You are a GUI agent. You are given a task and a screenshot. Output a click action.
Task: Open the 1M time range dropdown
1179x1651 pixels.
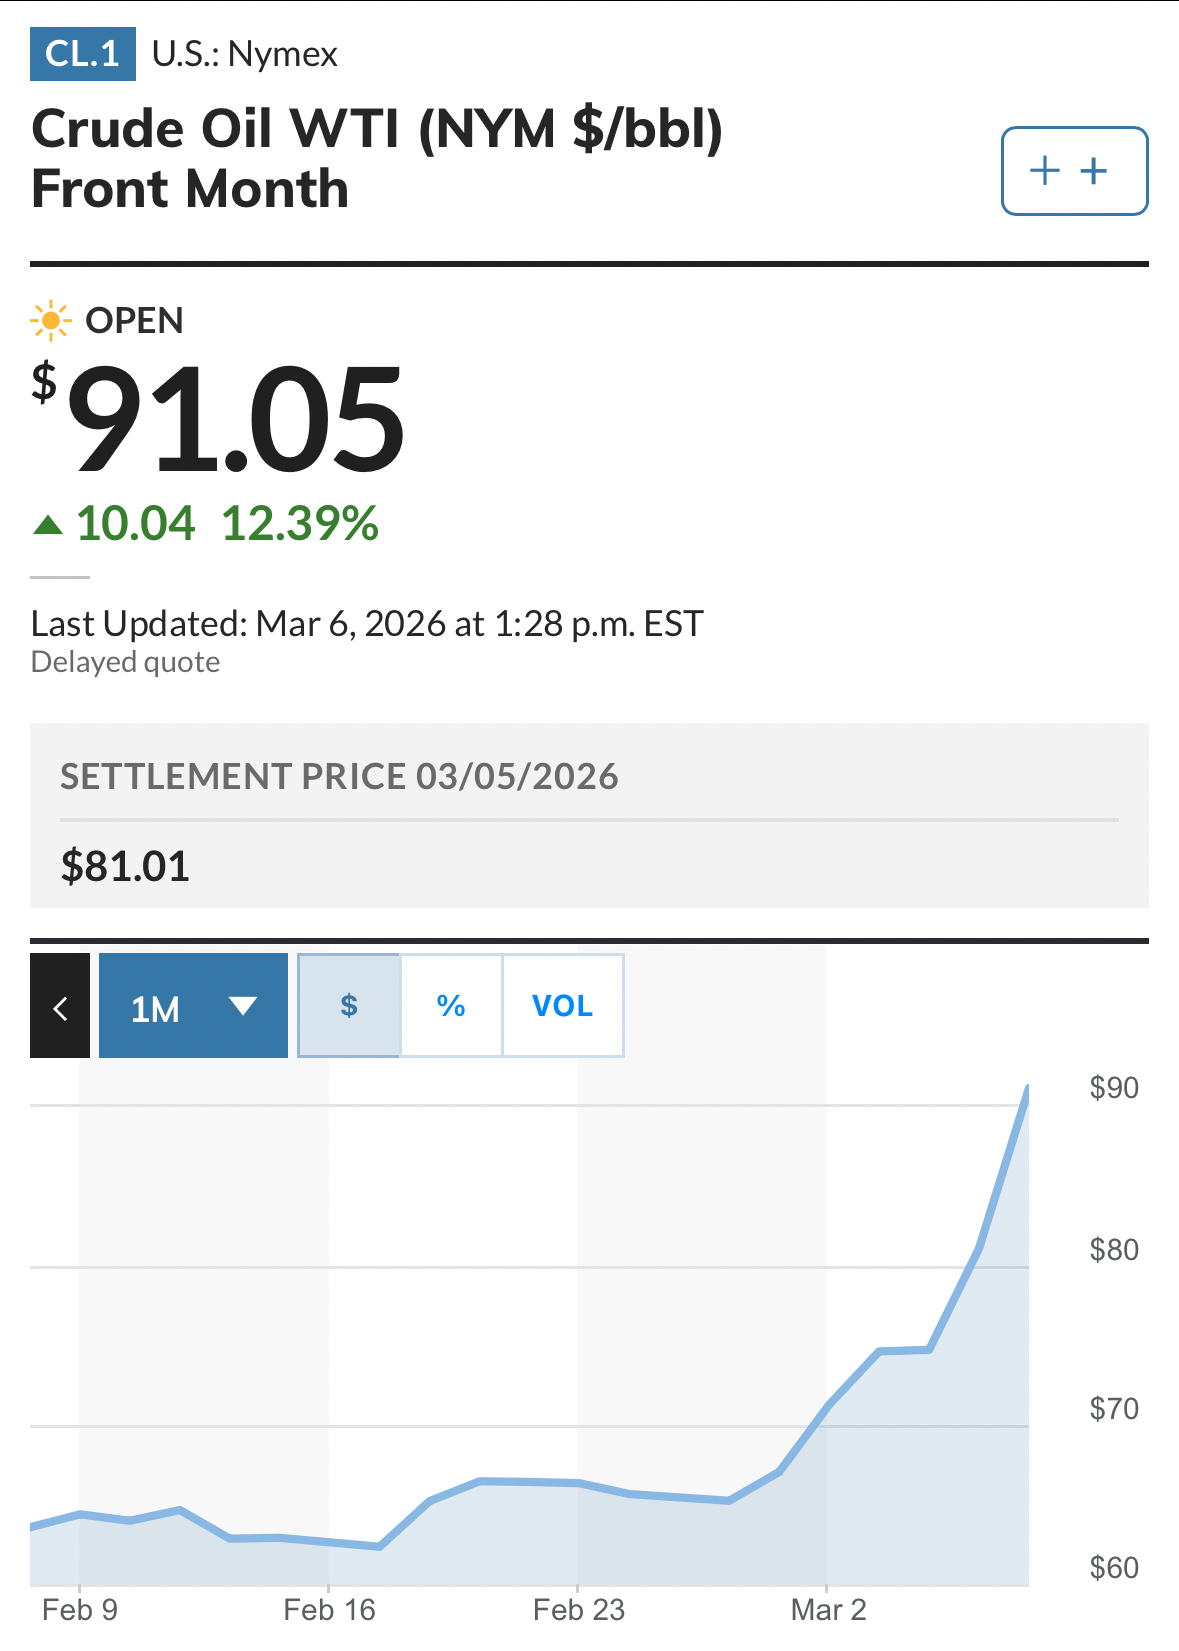pyautogui.click(x=193, y=1006)
